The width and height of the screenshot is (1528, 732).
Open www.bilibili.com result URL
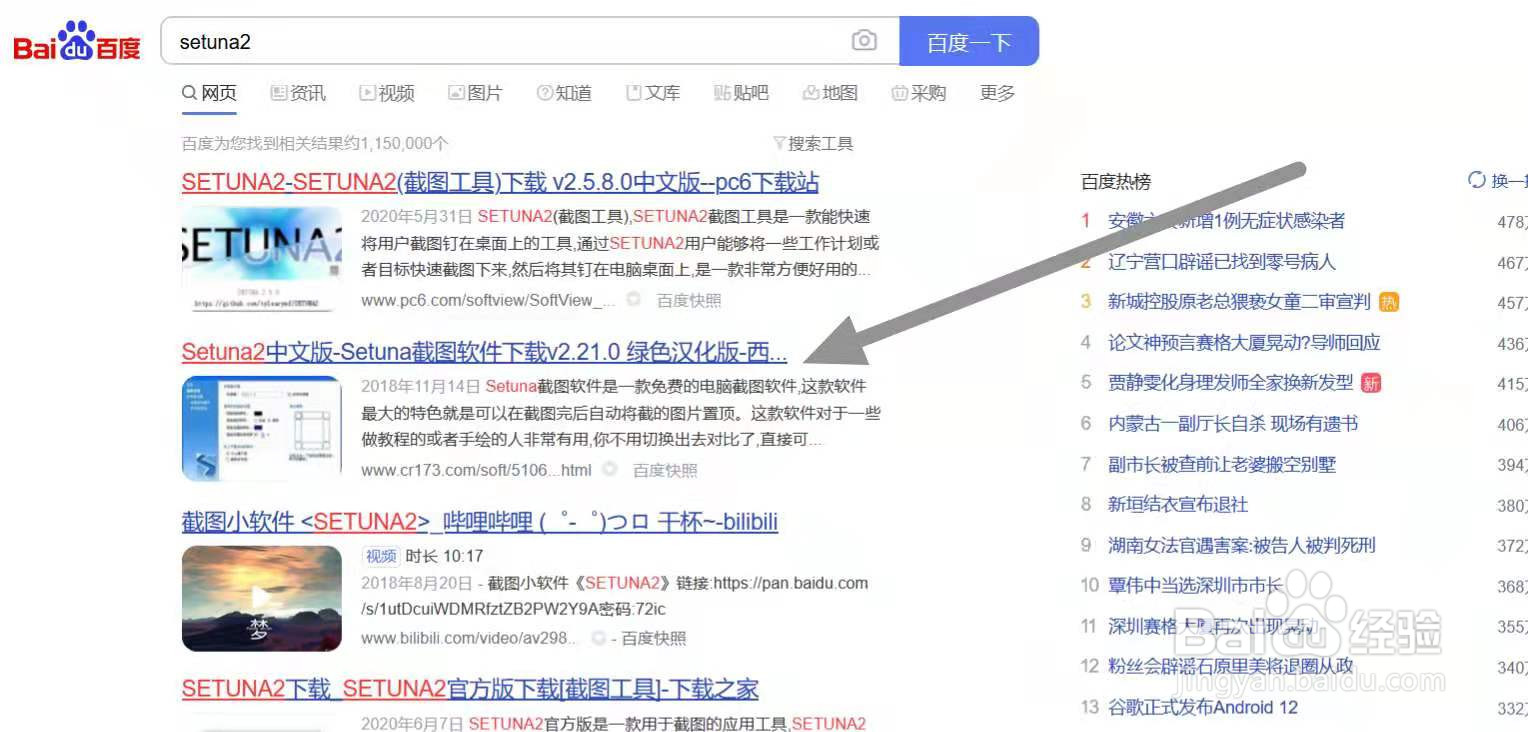tap(471, 638)
